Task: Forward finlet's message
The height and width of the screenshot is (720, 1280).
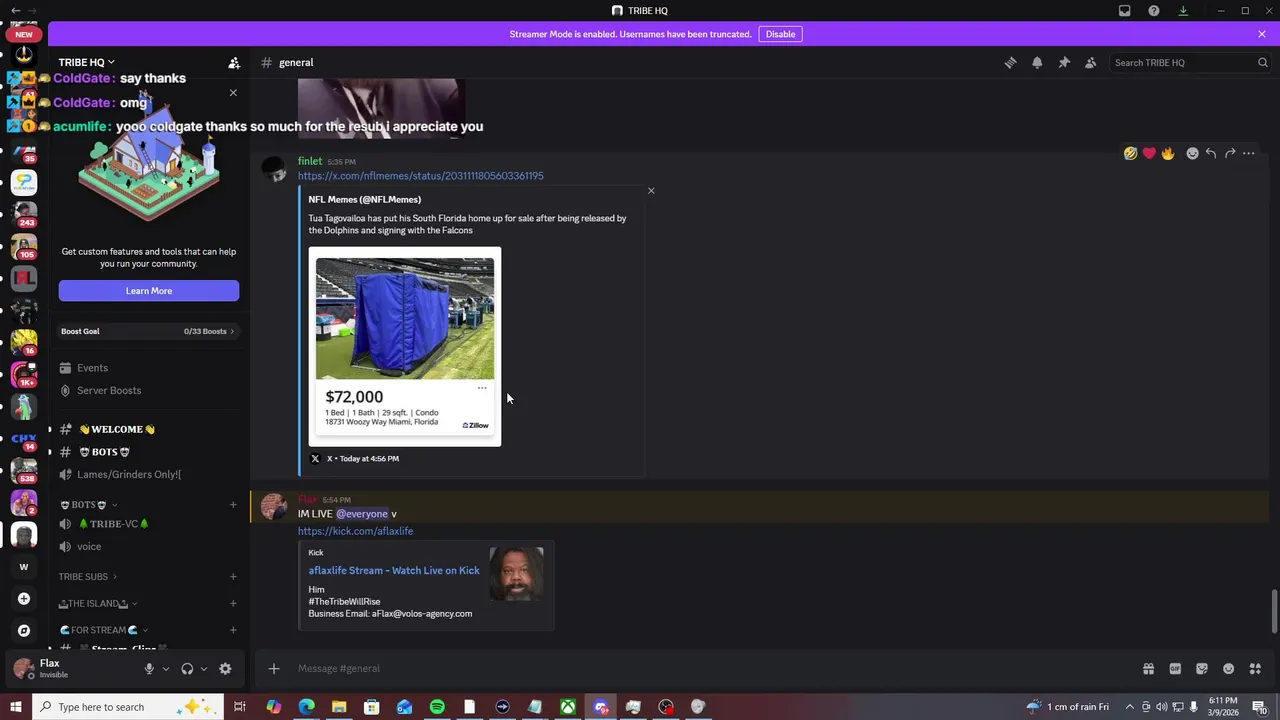Action: click(1230, 153)
